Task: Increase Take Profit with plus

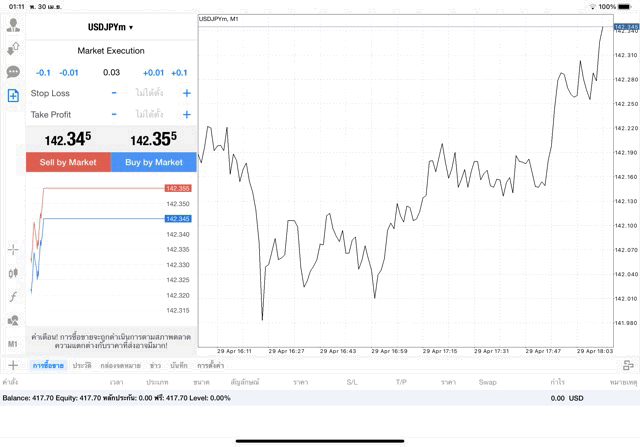Action: (x=187, y=115)
